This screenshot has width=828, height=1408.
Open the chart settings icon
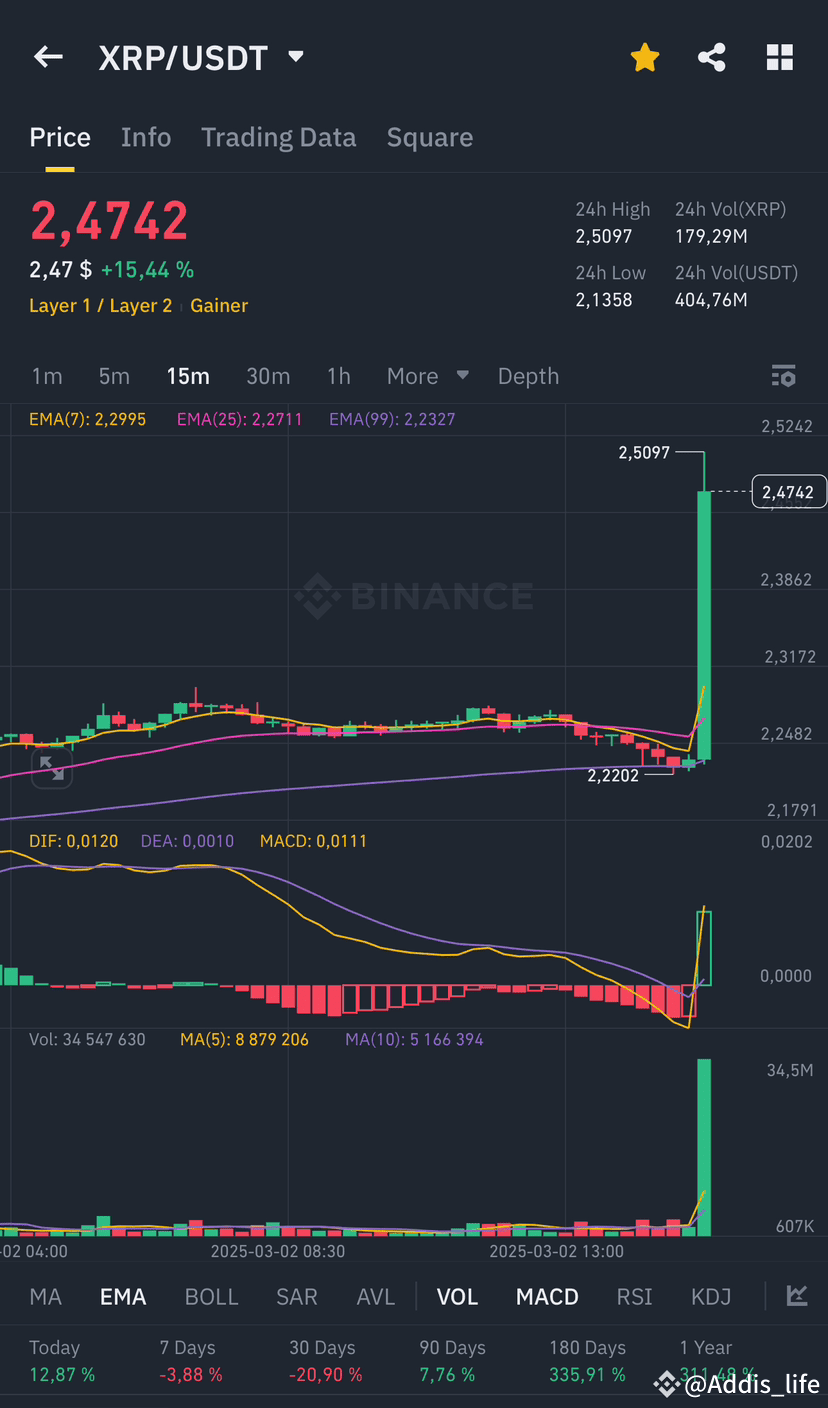click(x=784, y=376)
